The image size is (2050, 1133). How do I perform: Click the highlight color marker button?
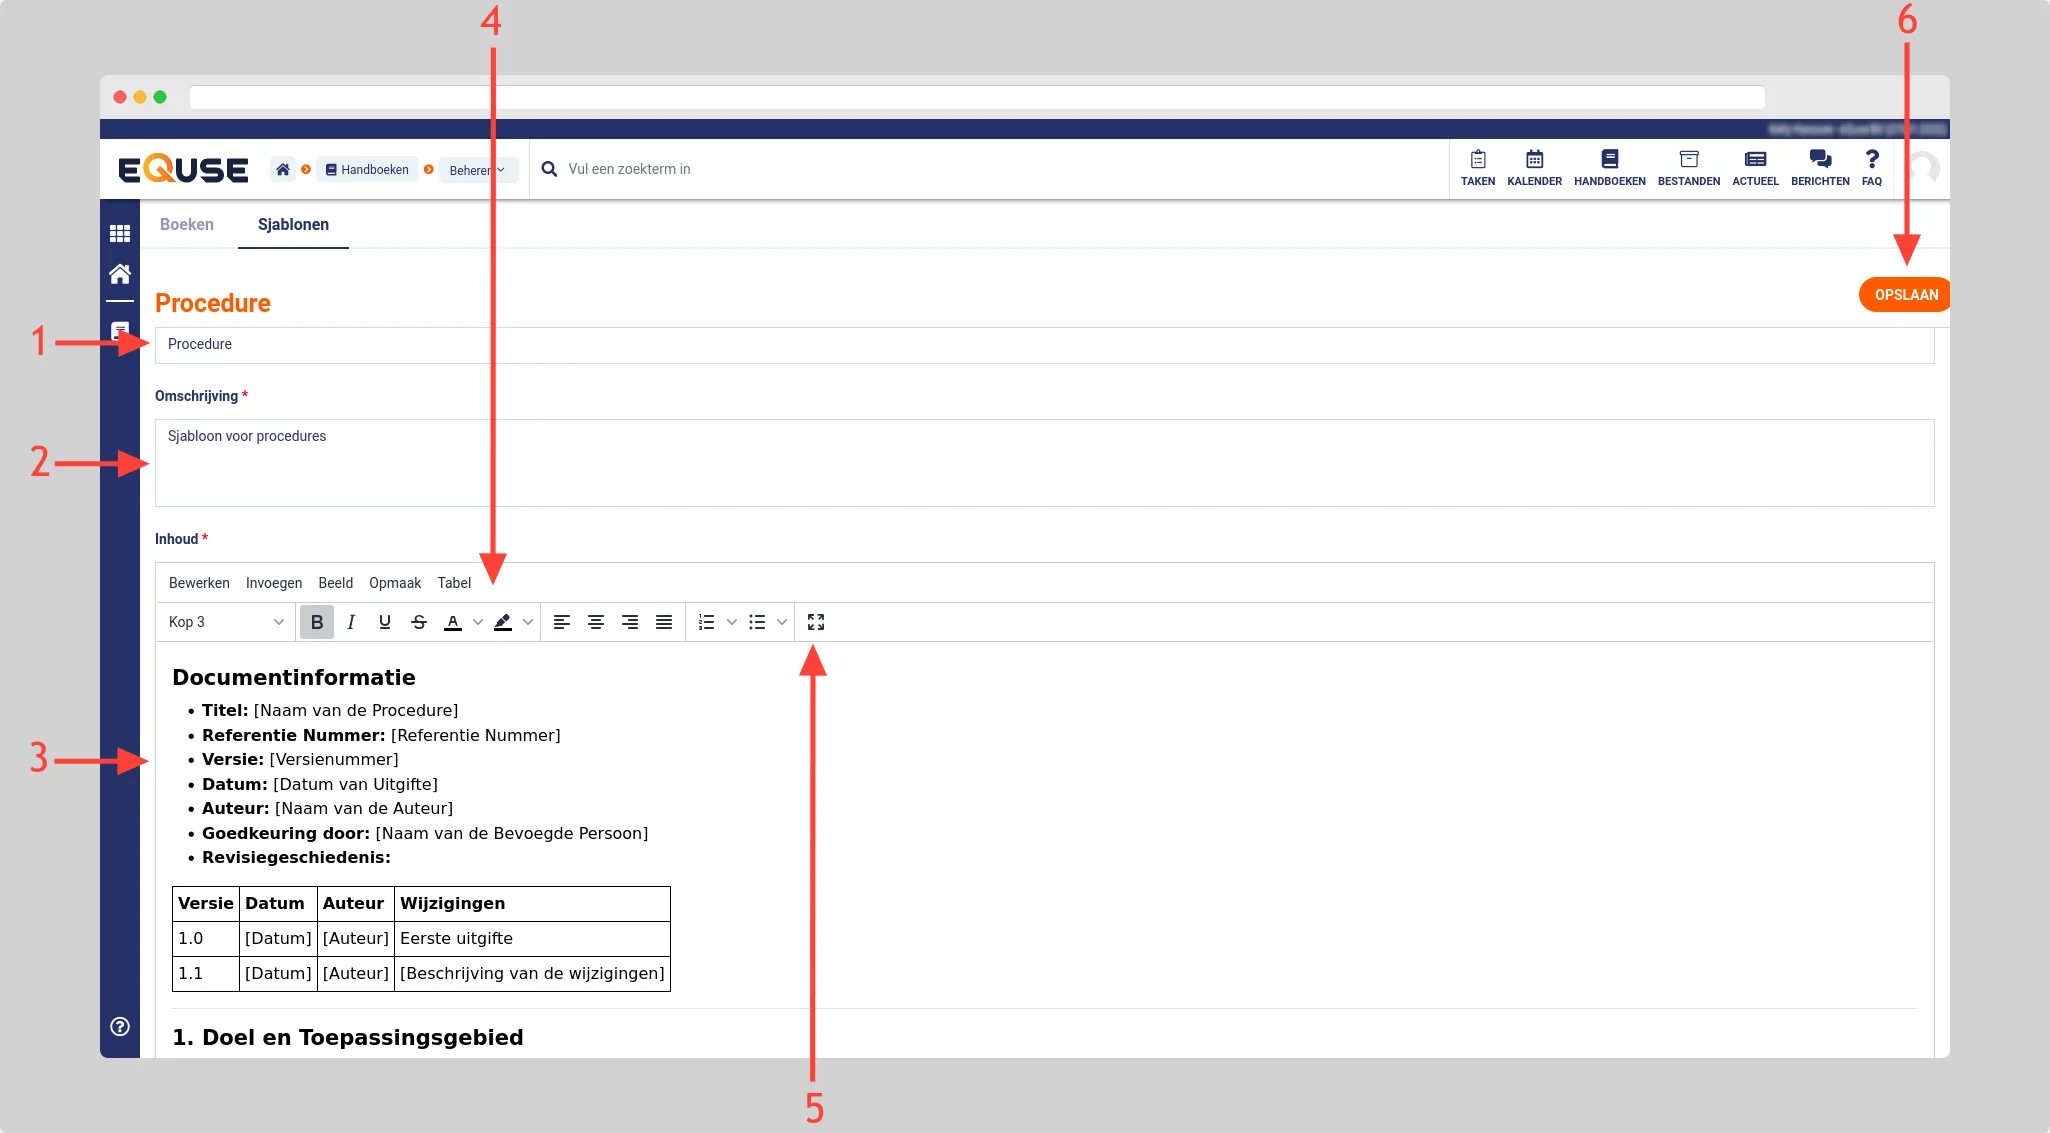(x=503, y=622)
